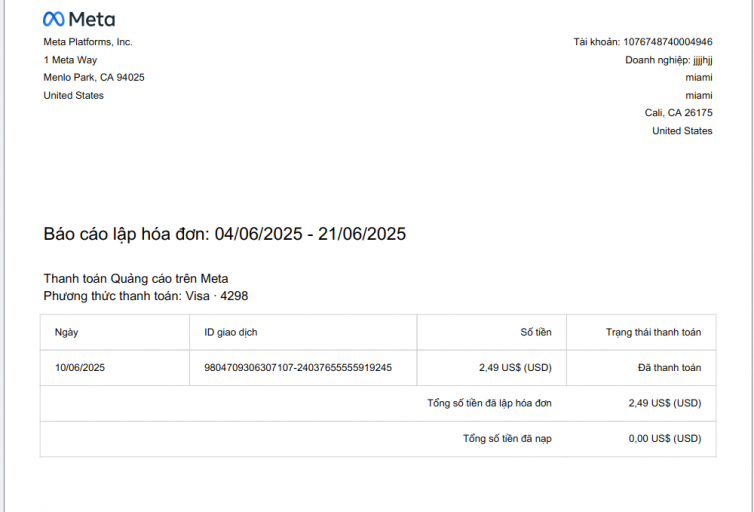
Task: Click 'Cali, CA 26175' text
Action: [x=679, y=112]
